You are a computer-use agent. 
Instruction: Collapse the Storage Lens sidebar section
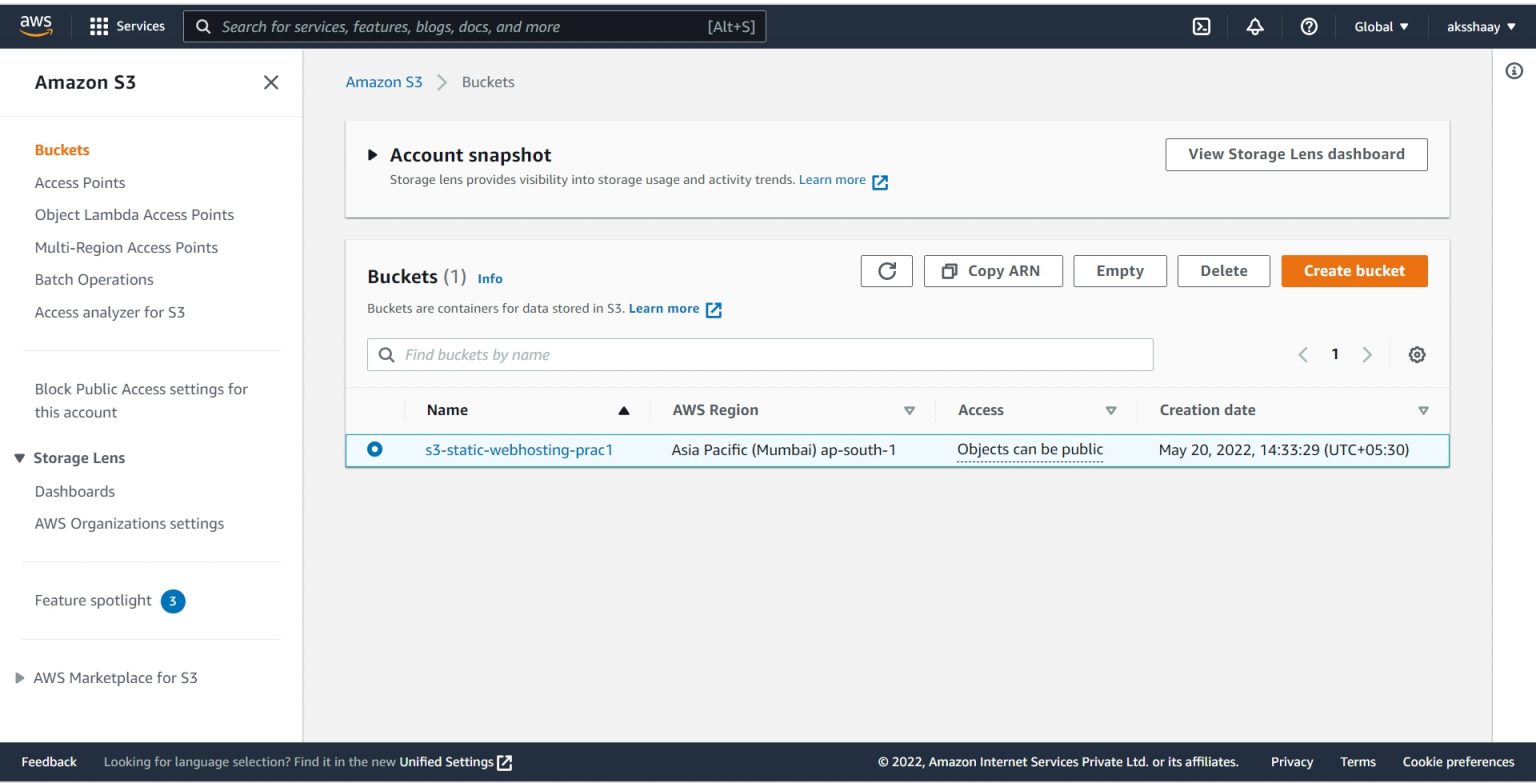(19, 457)
